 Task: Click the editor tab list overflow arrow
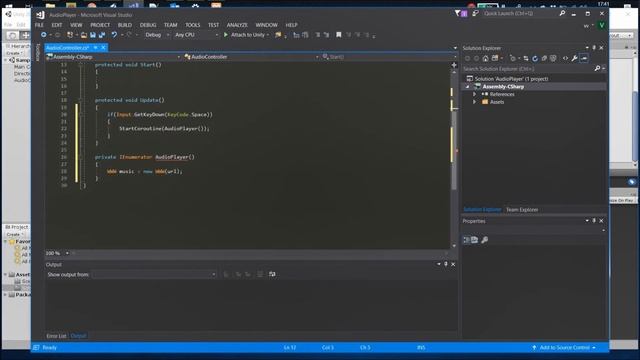pos(455,48)
